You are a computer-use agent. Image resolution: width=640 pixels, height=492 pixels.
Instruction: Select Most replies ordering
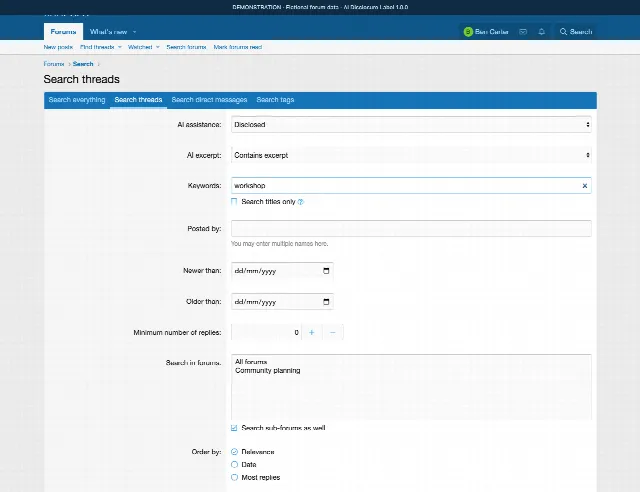pyautogui.click(x=234, y=477)
